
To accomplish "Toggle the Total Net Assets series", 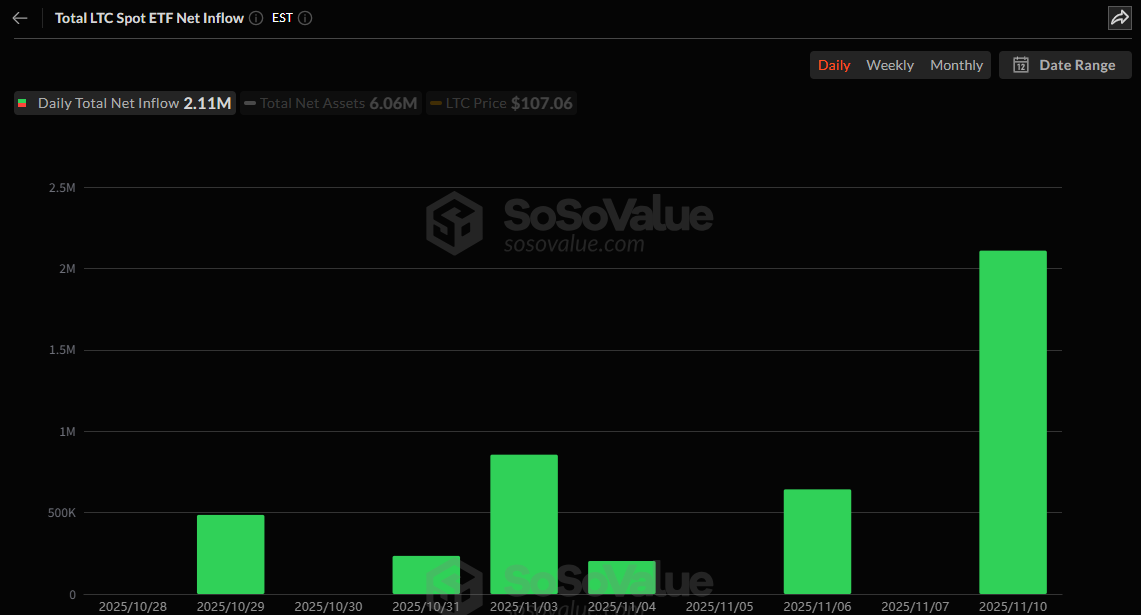I will 330,103.
